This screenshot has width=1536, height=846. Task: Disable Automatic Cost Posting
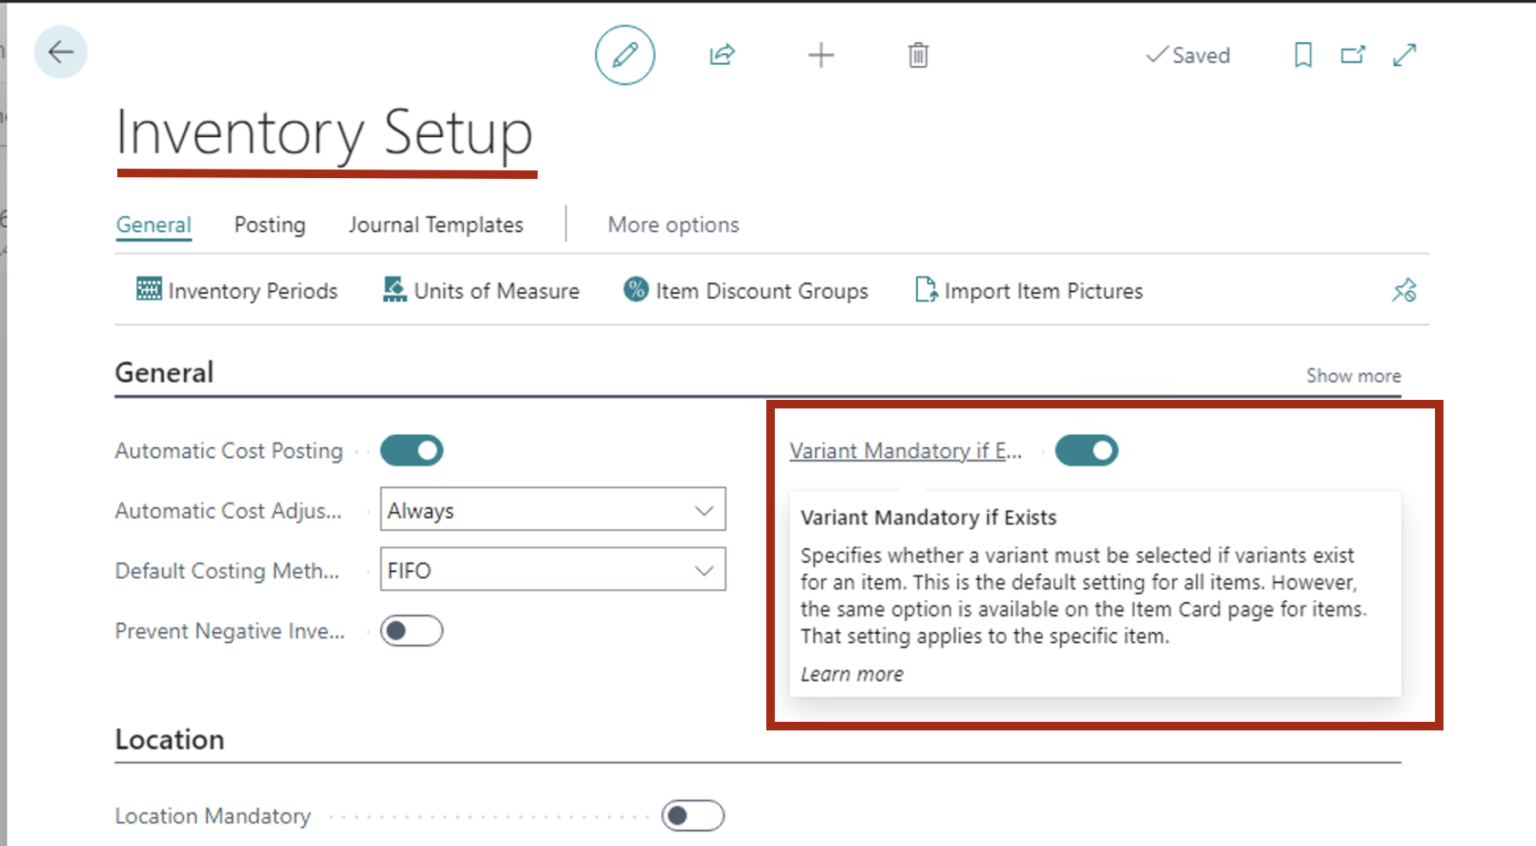pyautogui.click(x=411, y=450)
